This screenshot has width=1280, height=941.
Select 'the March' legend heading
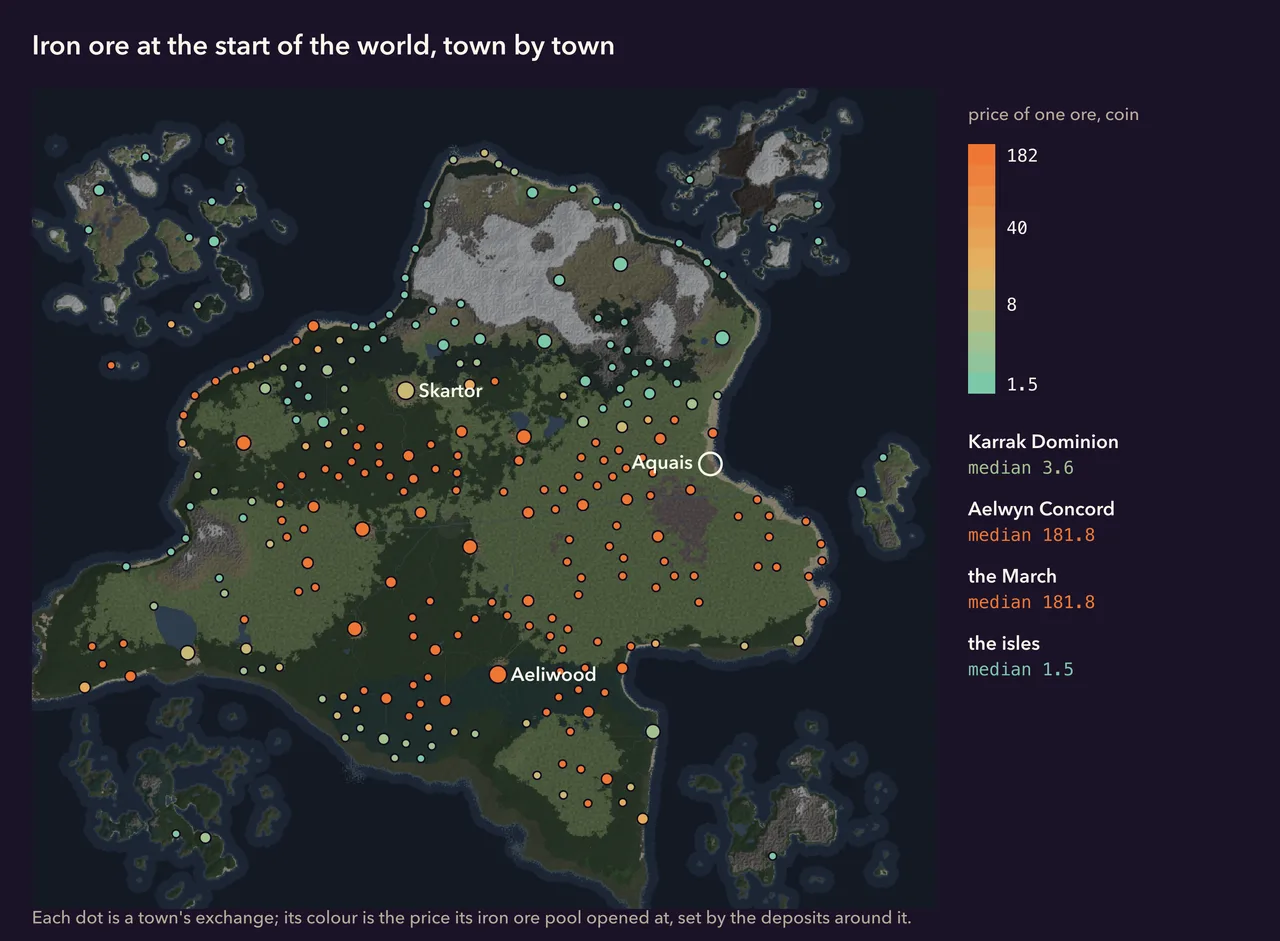tap(1012, 575)
